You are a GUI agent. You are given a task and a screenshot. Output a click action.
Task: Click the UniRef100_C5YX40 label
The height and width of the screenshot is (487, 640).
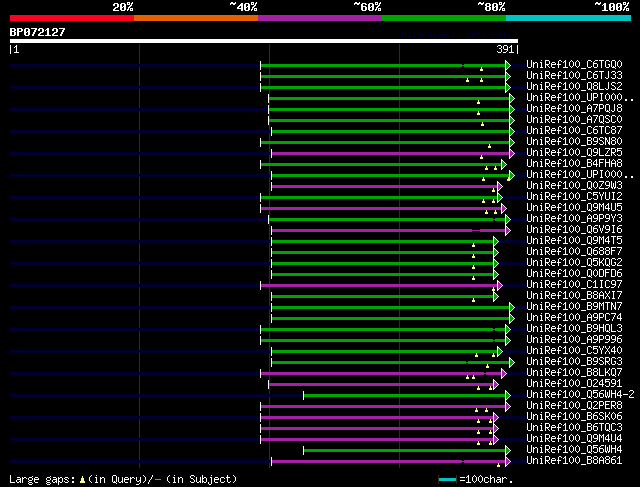(x=574, y=351)
